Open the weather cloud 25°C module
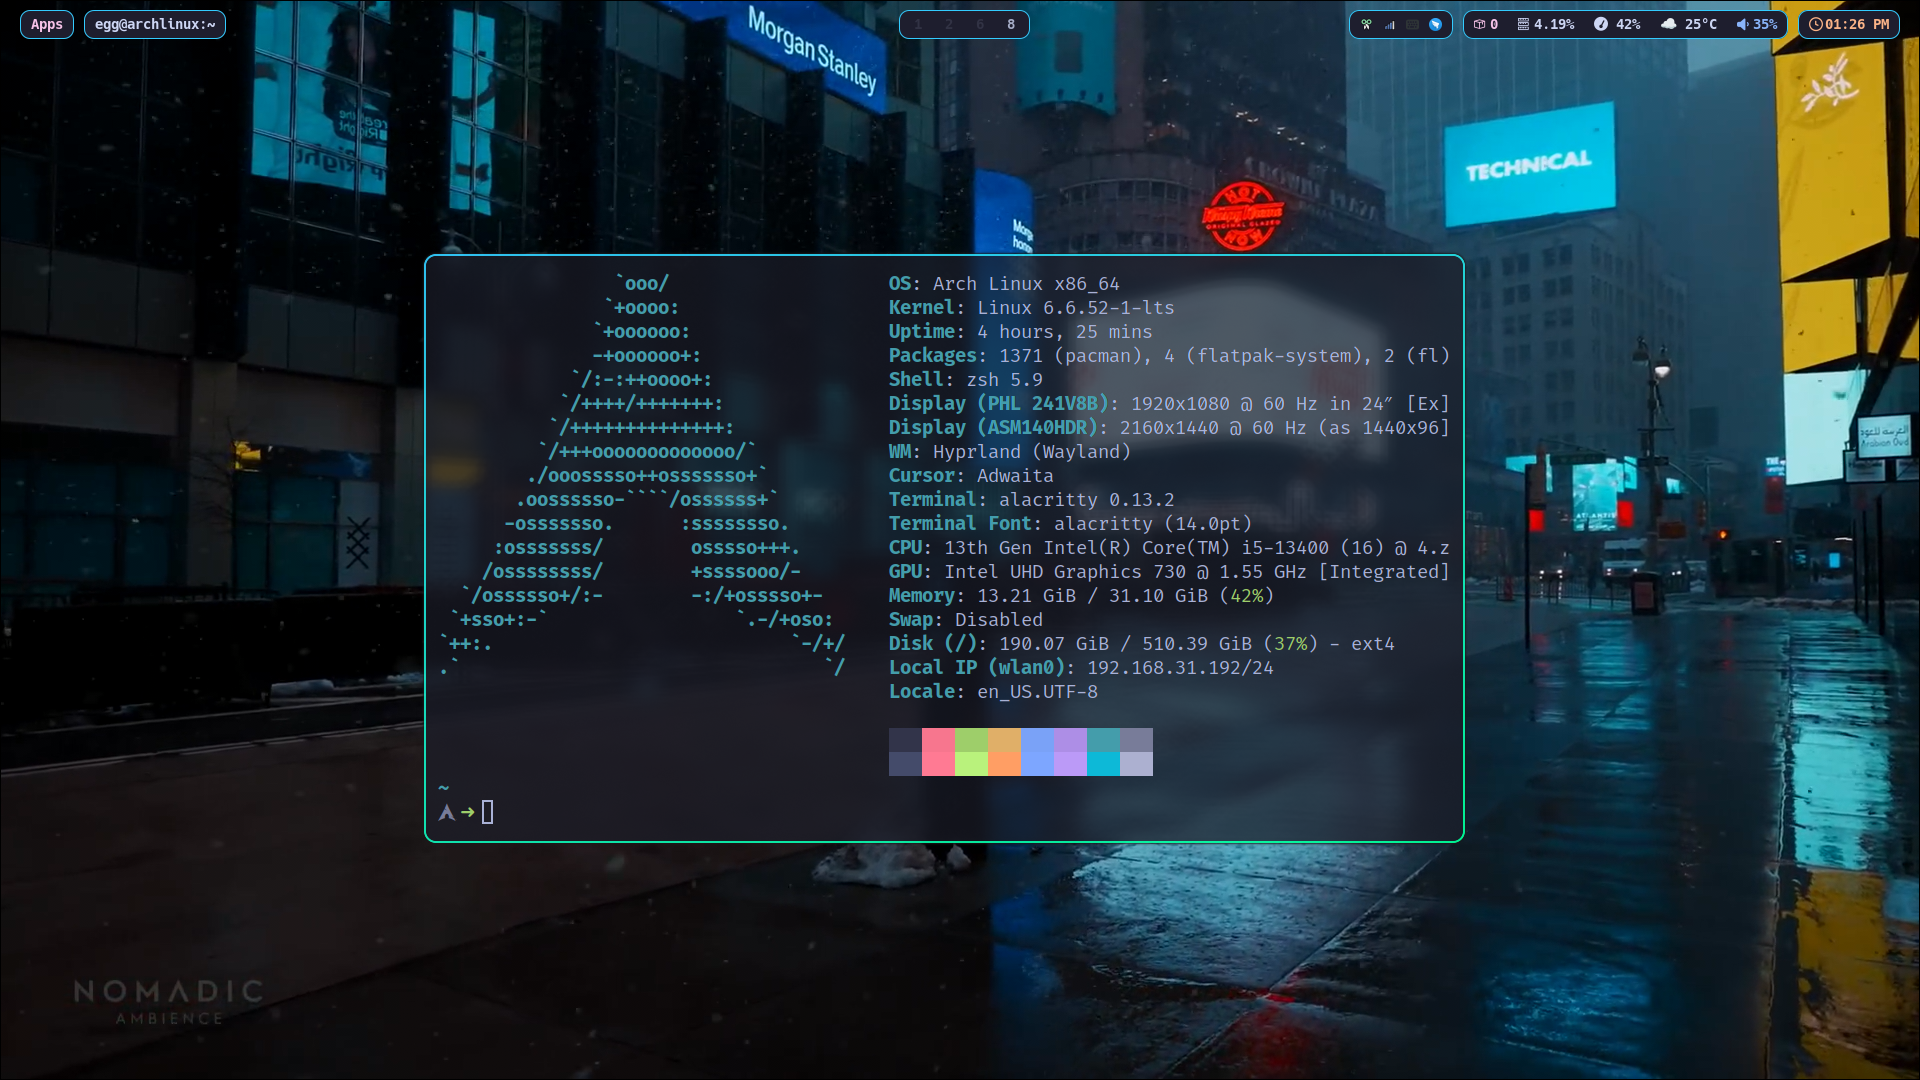This screenshot has width=1920, height=1080. pyautogui.click(x=1688, y=24)
